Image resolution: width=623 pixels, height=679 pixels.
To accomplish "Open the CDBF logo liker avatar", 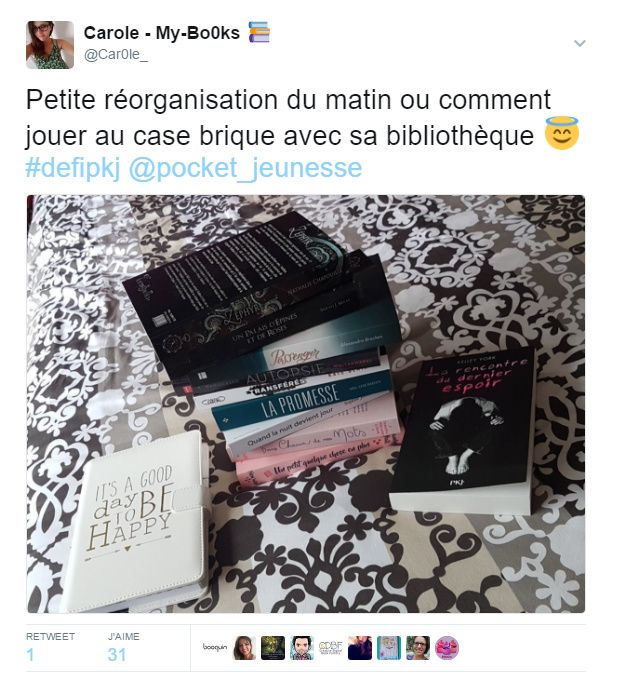I will [x=331, y=647].
